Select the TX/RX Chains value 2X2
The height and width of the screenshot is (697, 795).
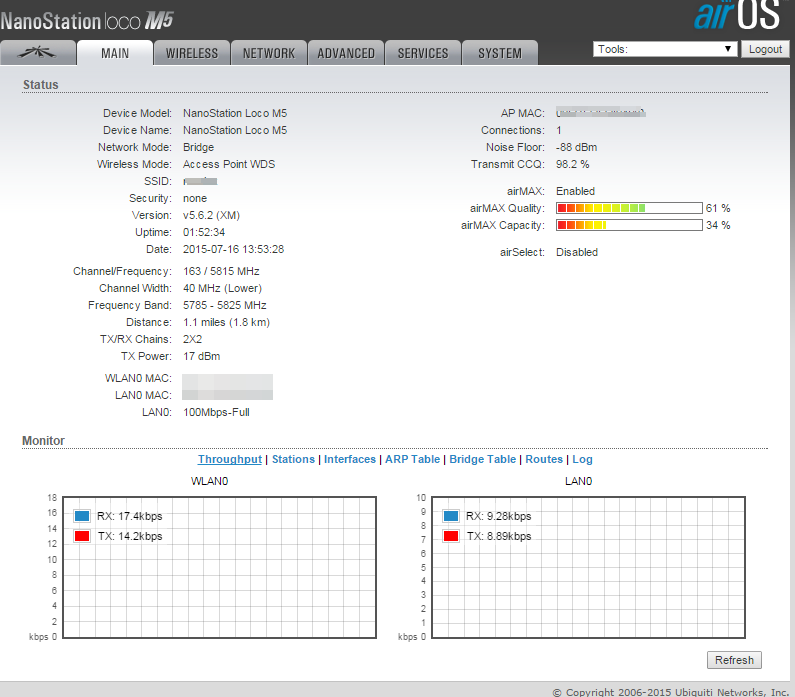(x=192, y=339)
